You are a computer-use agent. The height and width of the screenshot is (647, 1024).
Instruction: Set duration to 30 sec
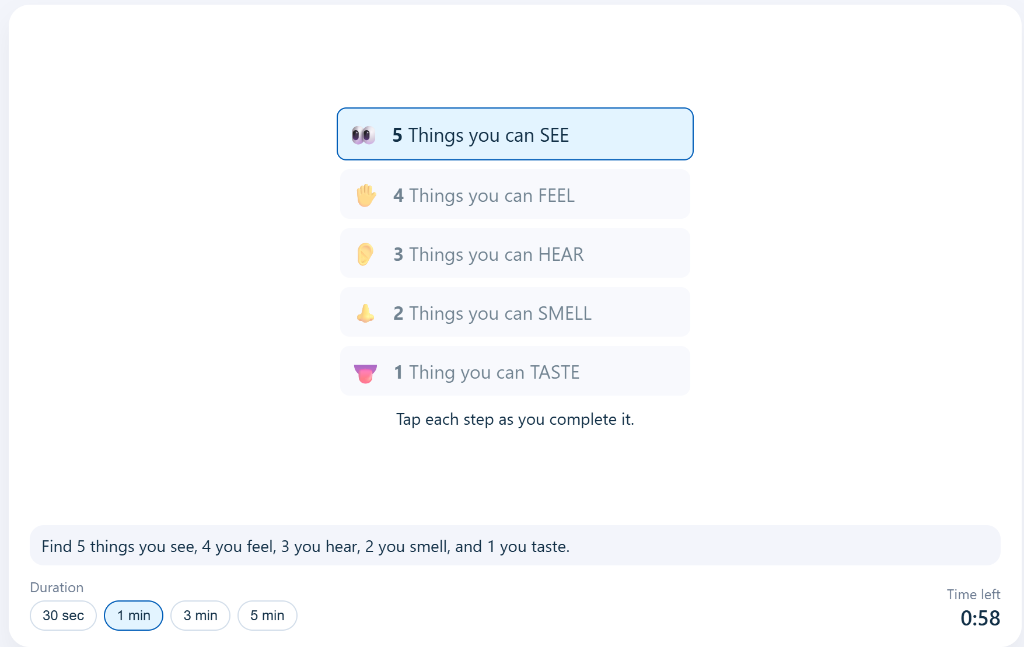coord(63,616)
